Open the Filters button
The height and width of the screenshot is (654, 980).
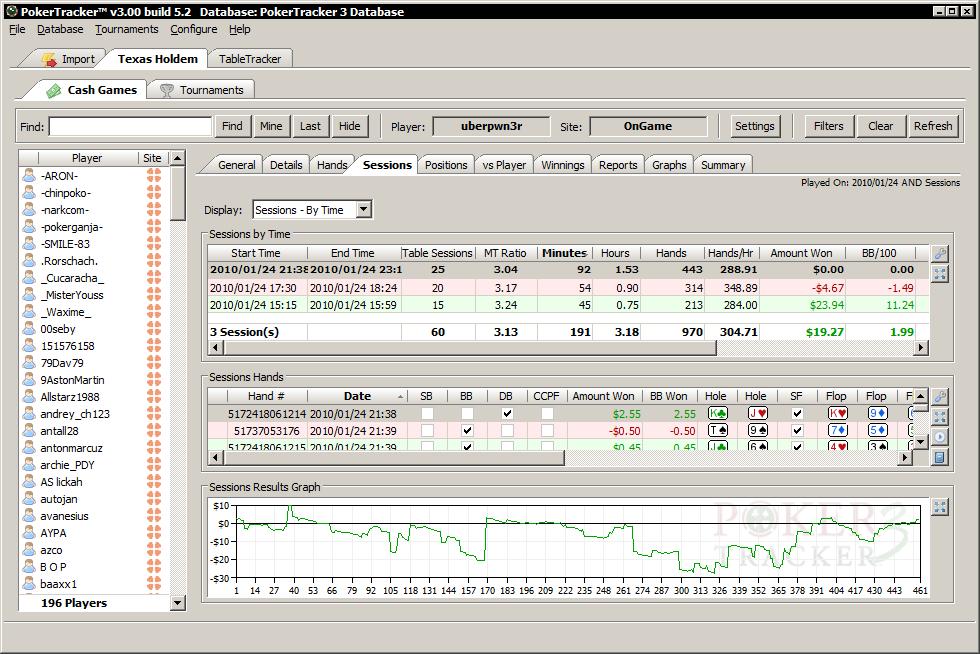pyautogui.click(x=829, y=126)
